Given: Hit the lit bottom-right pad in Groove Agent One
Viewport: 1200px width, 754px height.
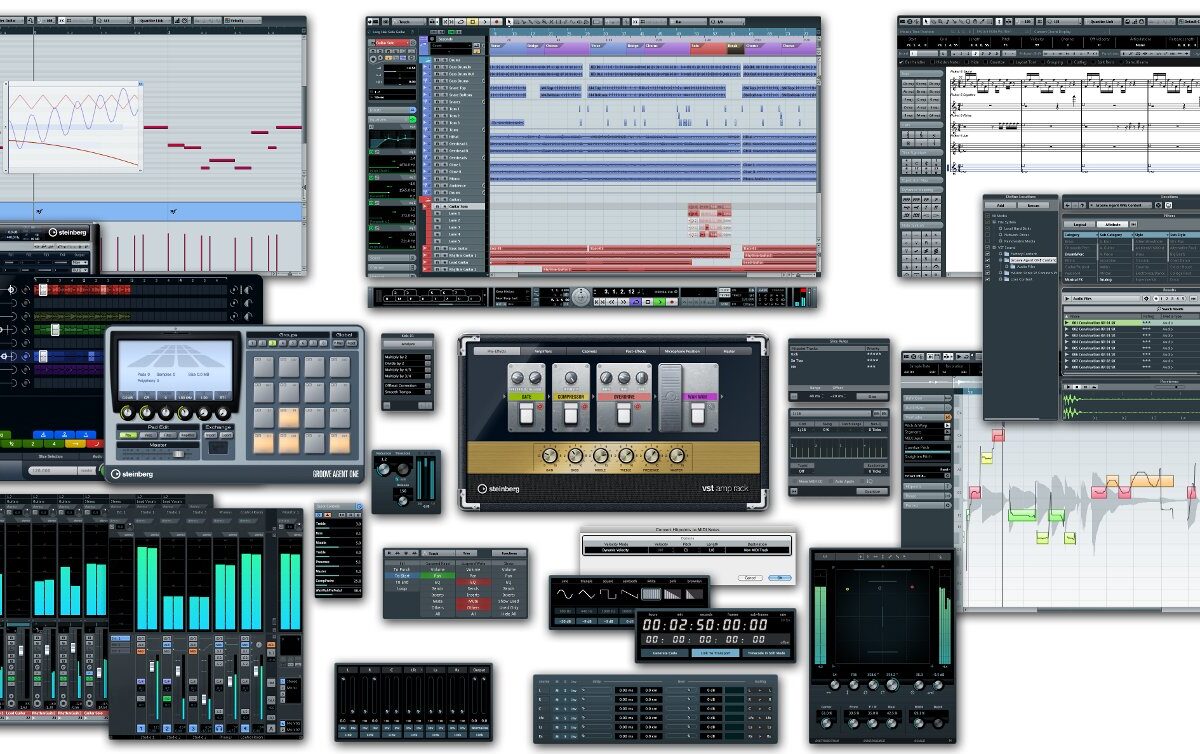Looking at the screenshot, I should click(x=340, y=443).
